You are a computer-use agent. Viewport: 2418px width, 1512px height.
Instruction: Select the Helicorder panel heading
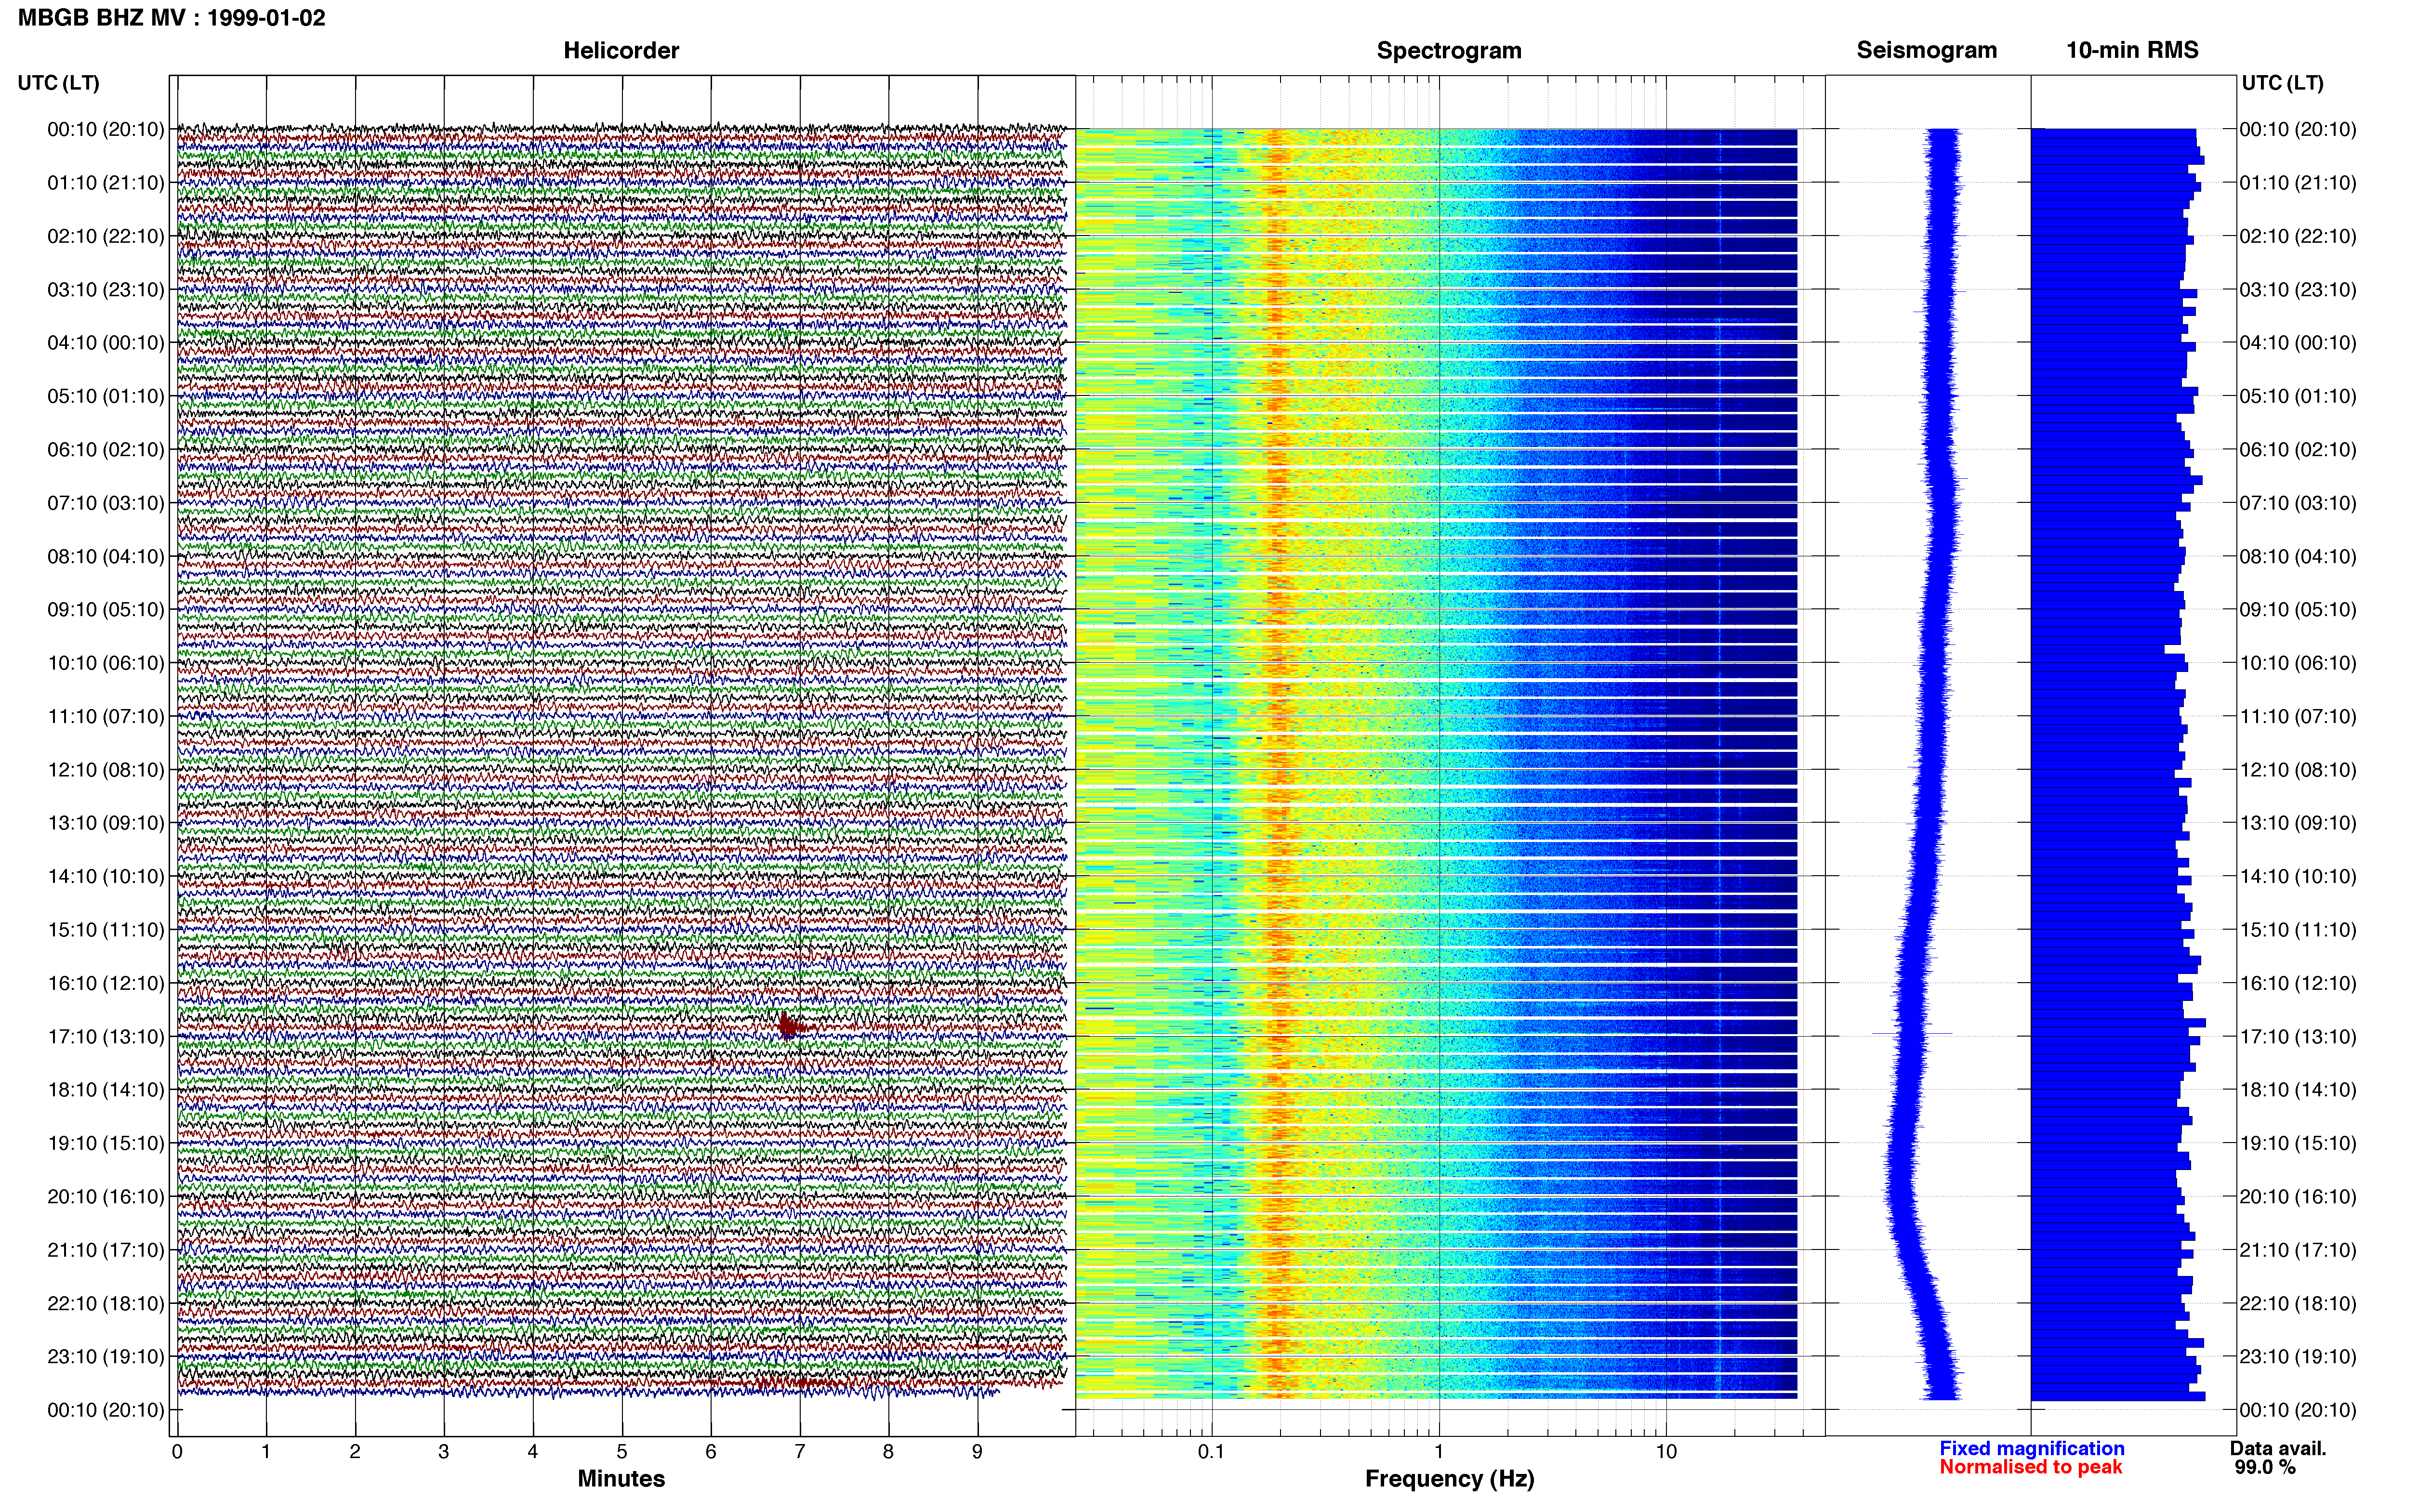point(621,50)
